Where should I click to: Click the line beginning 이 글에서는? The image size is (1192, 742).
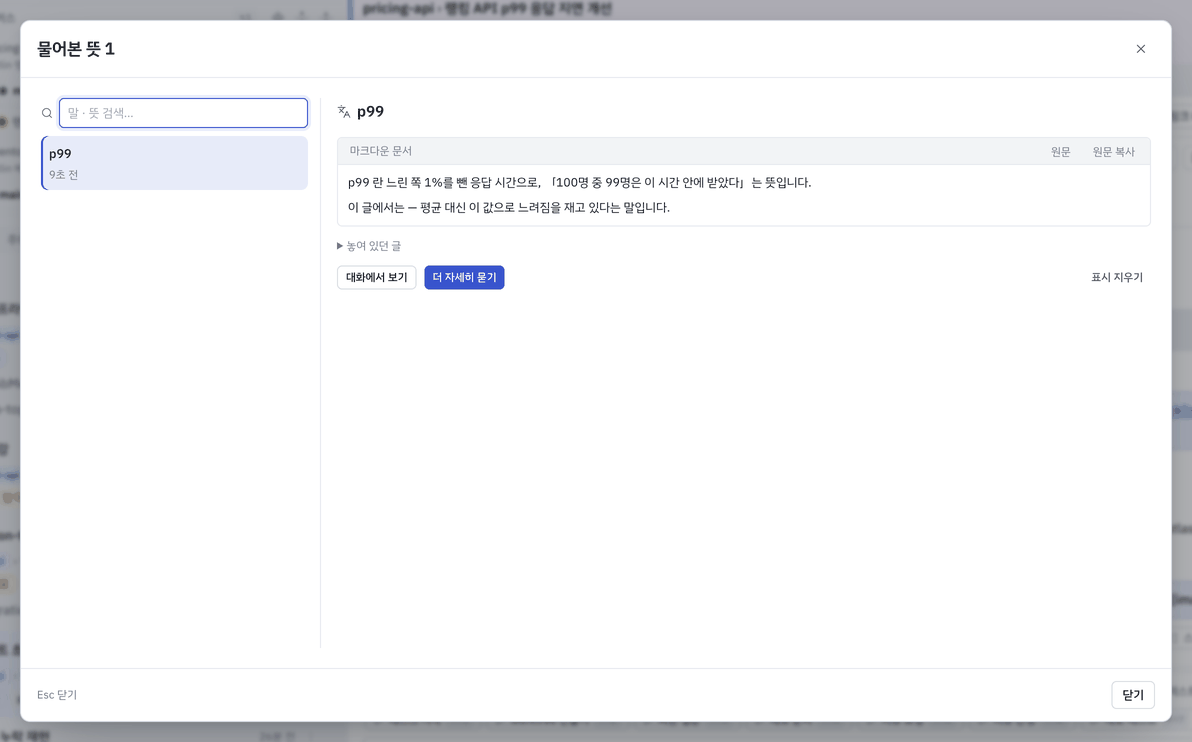509,207
